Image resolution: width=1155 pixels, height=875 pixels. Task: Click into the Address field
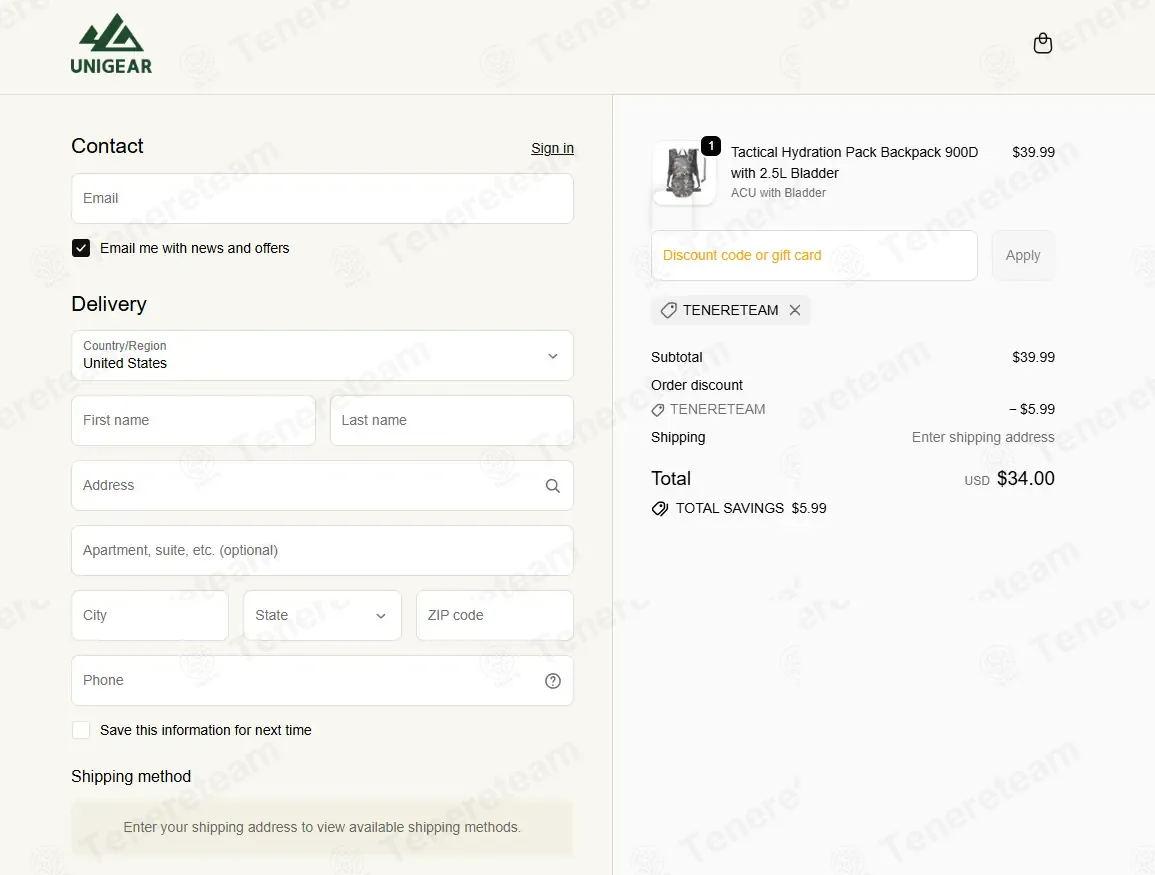(x=322, y=485)
